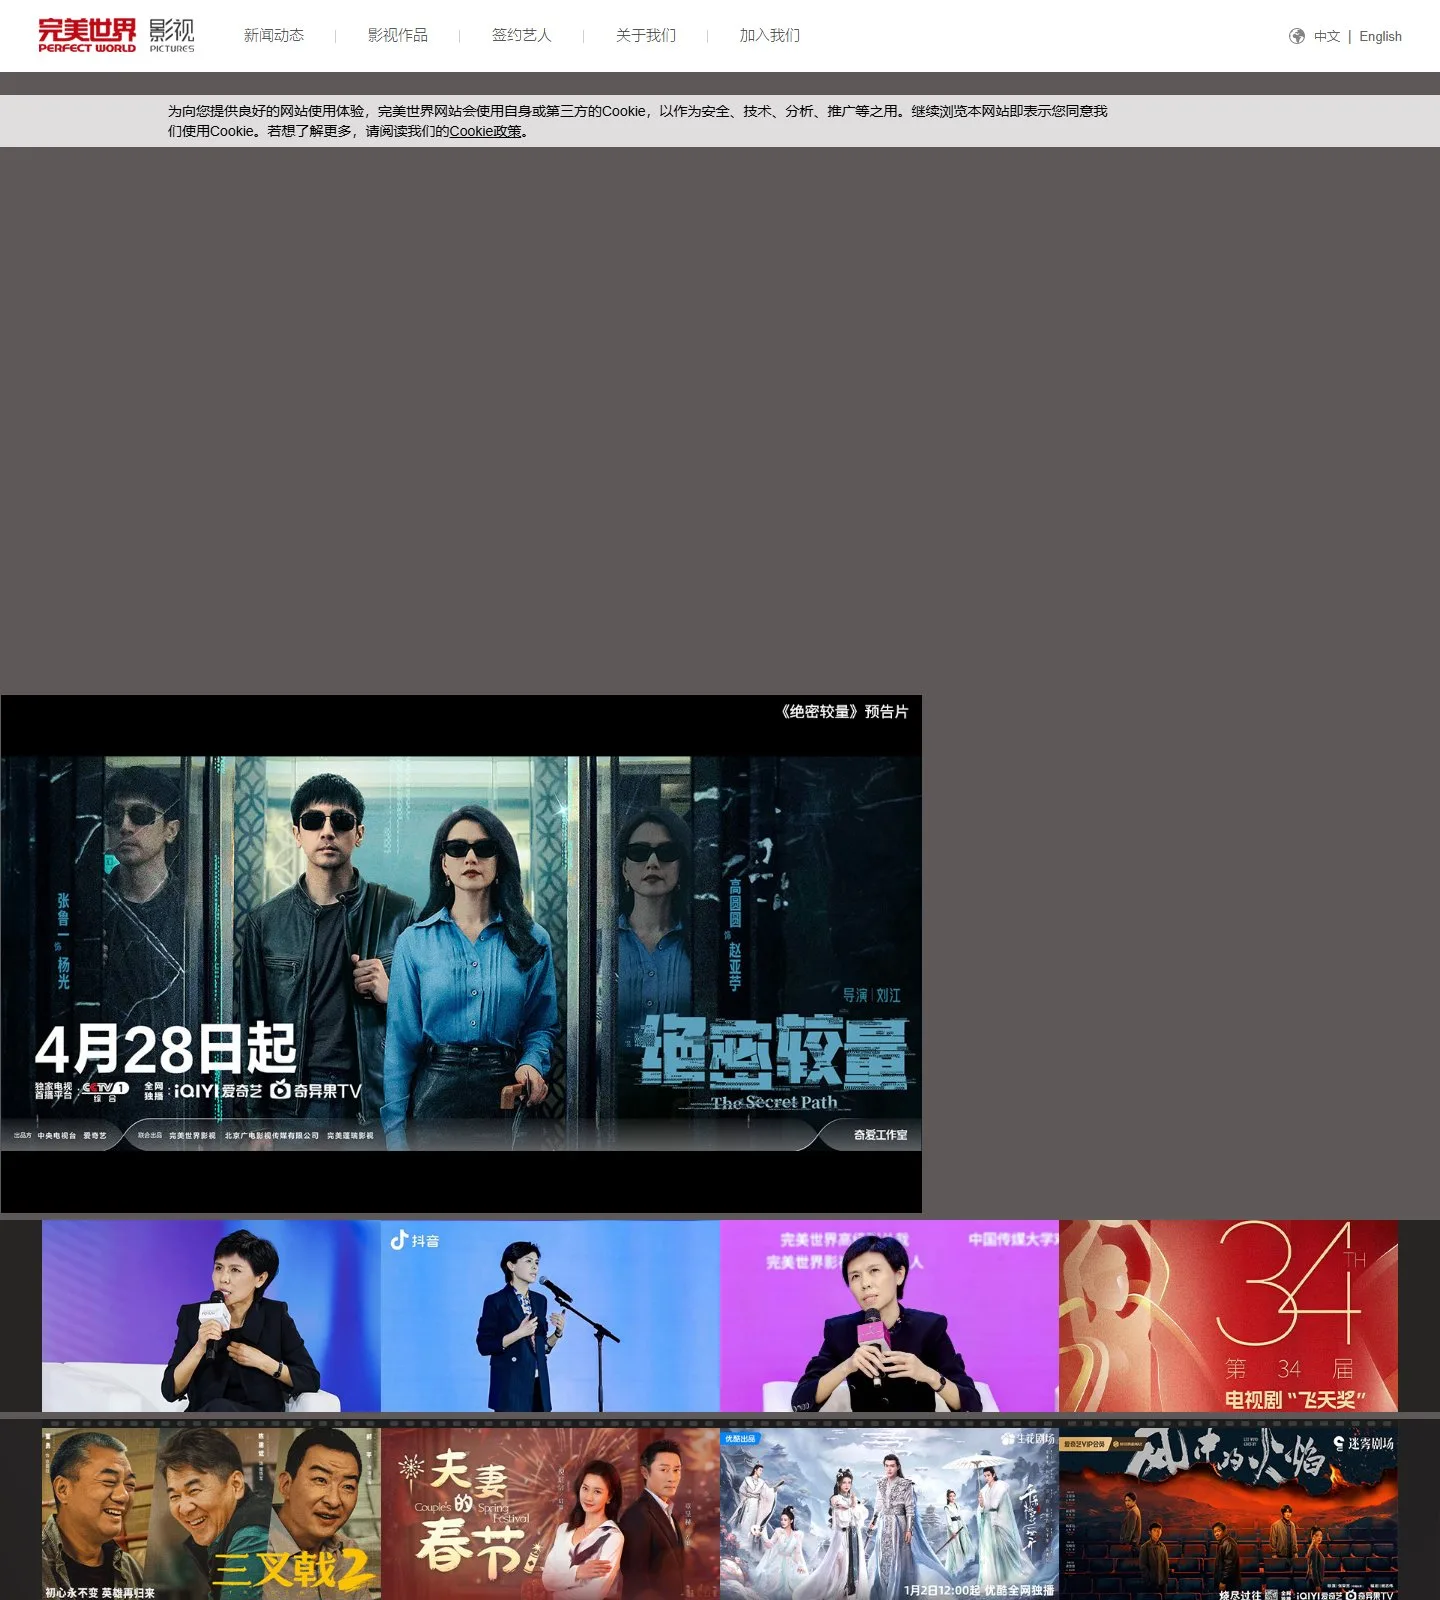Viewport: 1440px width, 1600px height.
Task: Open news photo of woman on white sofa
Action: pos(211,1316)
